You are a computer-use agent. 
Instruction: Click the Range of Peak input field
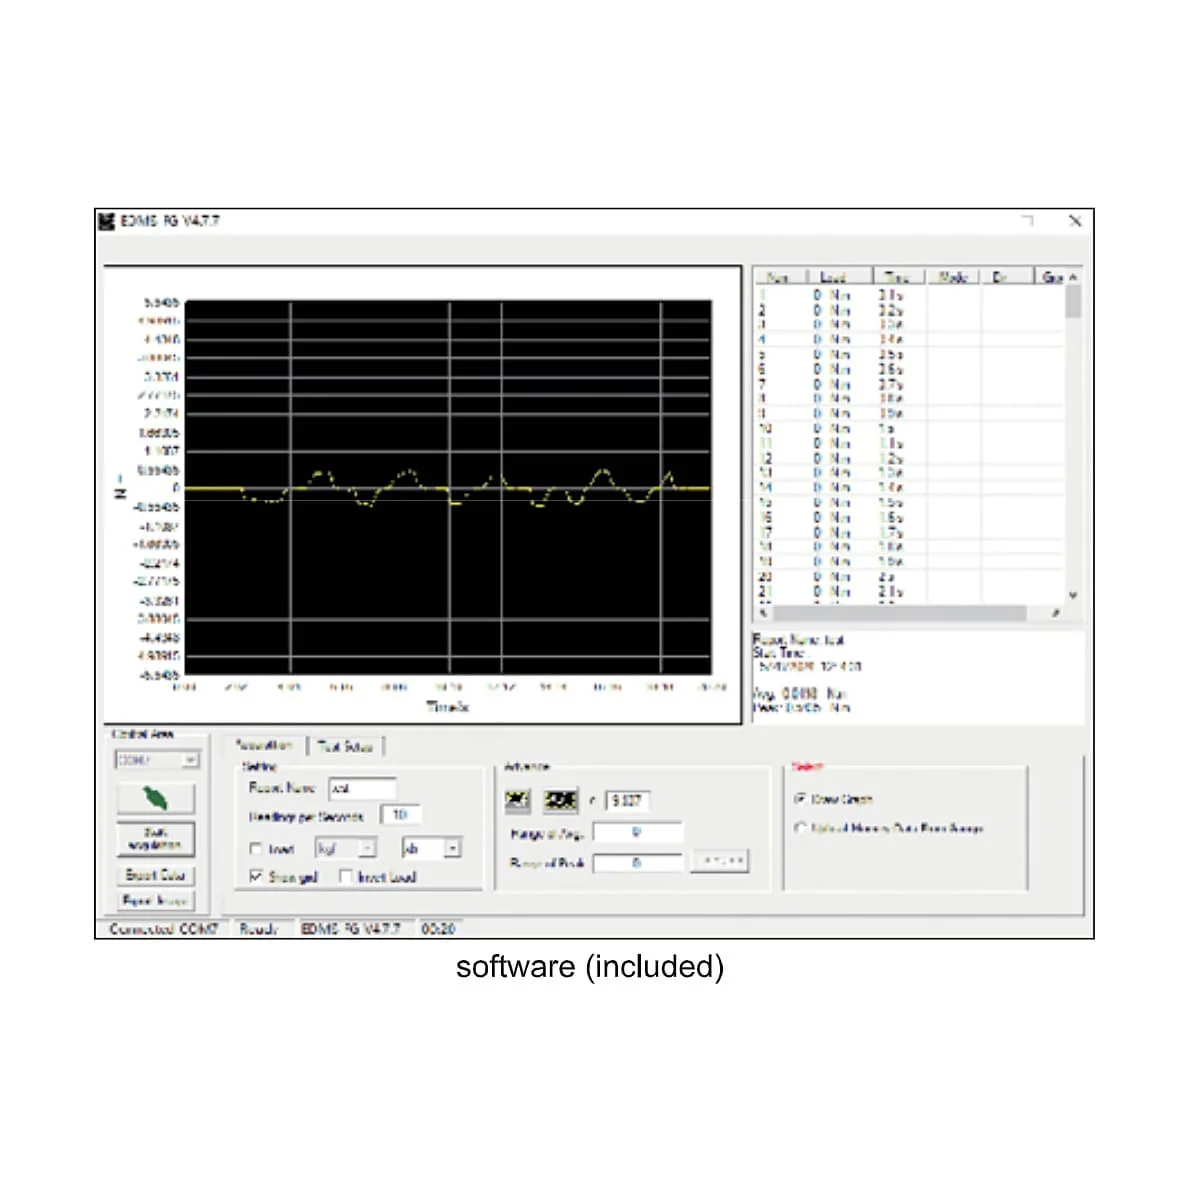637,863
